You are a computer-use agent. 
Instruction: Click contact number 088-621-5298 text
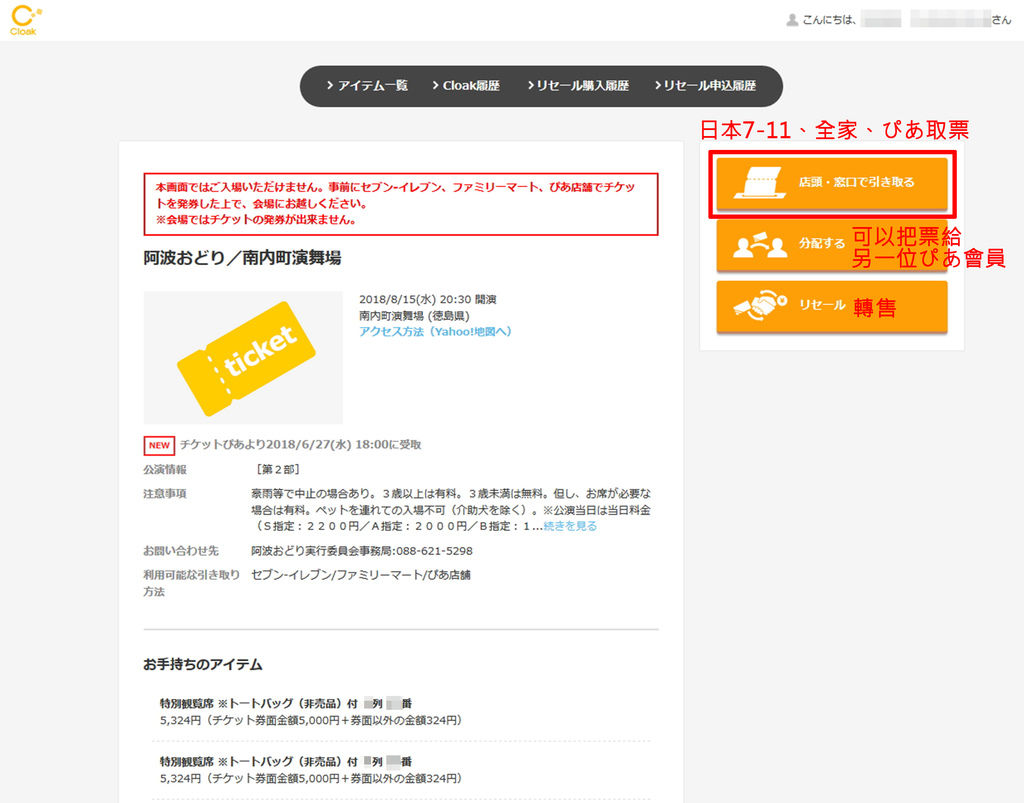tap(434, 551)
